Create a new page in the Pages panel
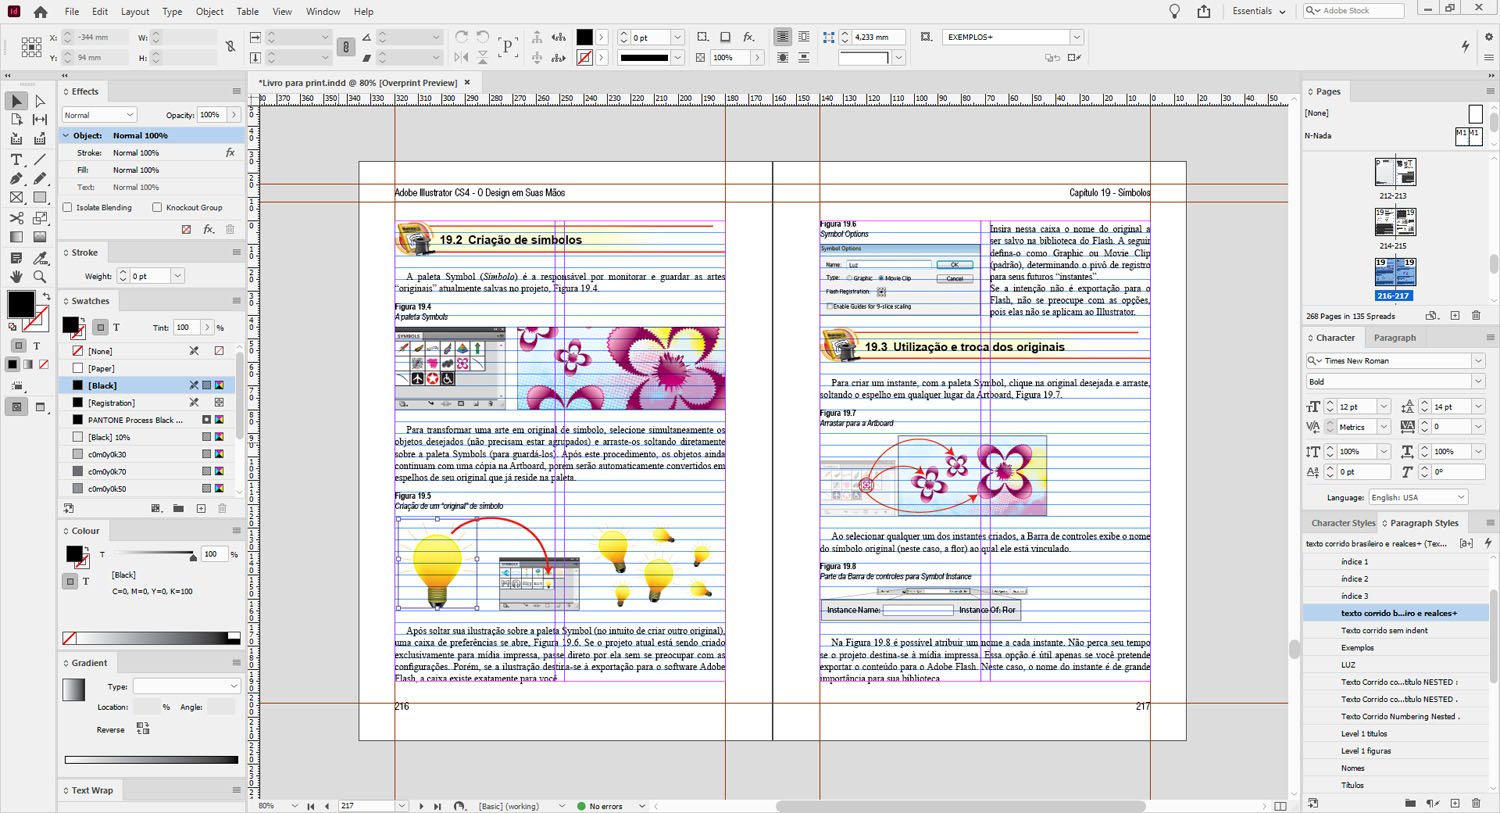The height and width of the screenshot is (813, 1500). 1455,316
